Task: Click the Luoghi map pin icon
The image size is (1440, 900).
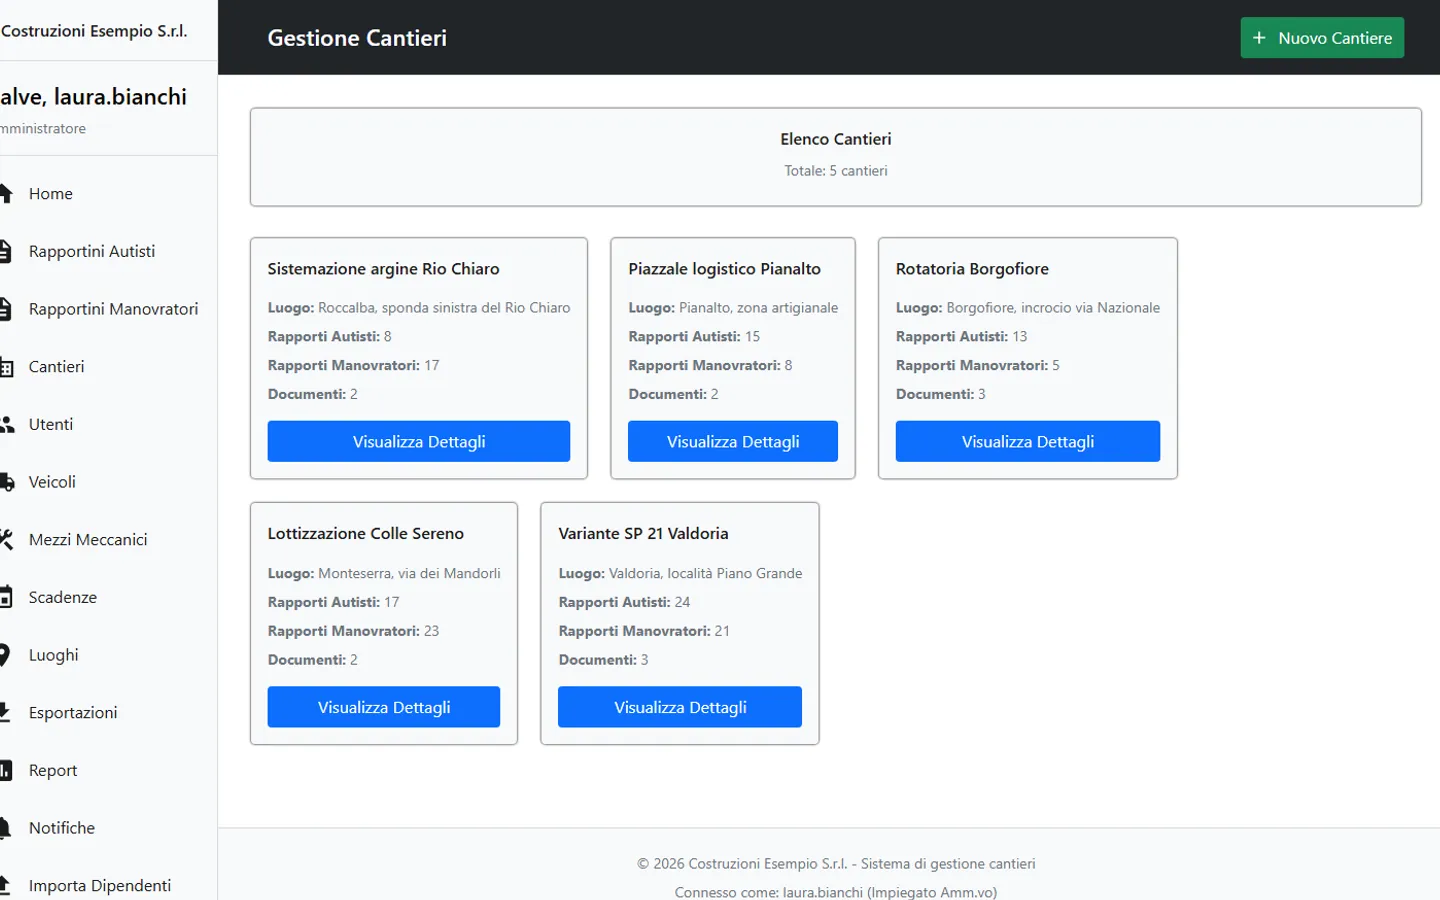Action: (x=4, y=655)
